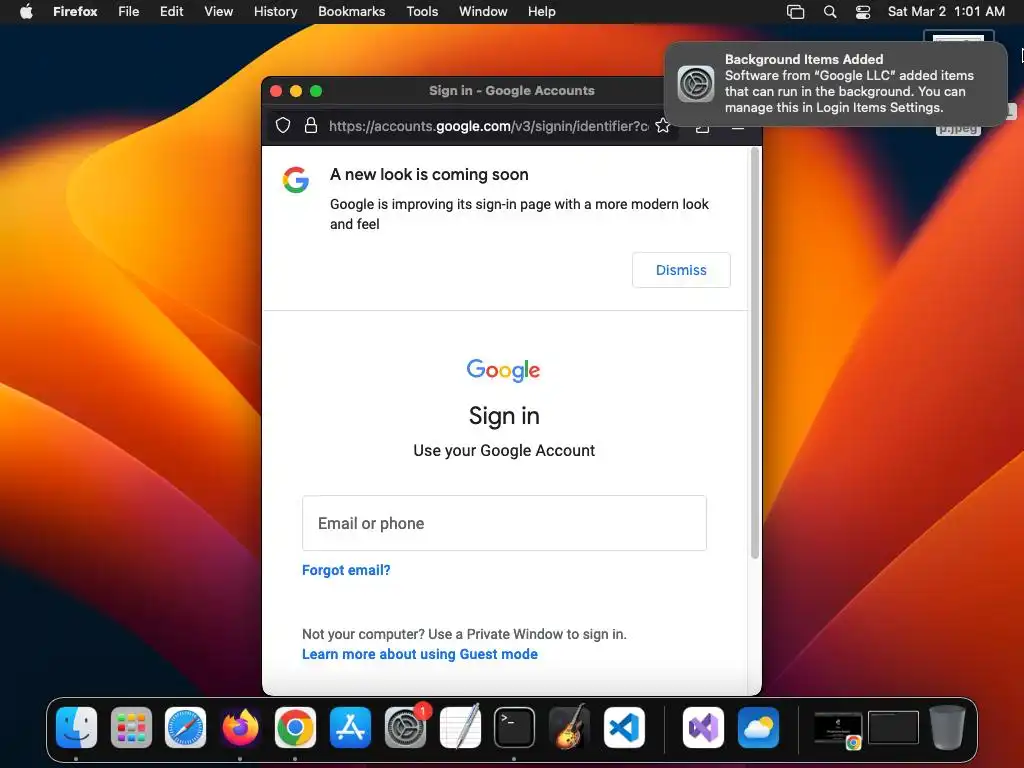Click the Google G logo in the banner
1024x768 pixels.
[x=296, y=180]
